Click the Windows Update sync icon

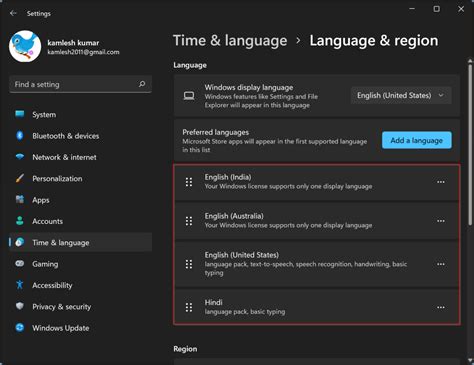[x=20, y=328]
